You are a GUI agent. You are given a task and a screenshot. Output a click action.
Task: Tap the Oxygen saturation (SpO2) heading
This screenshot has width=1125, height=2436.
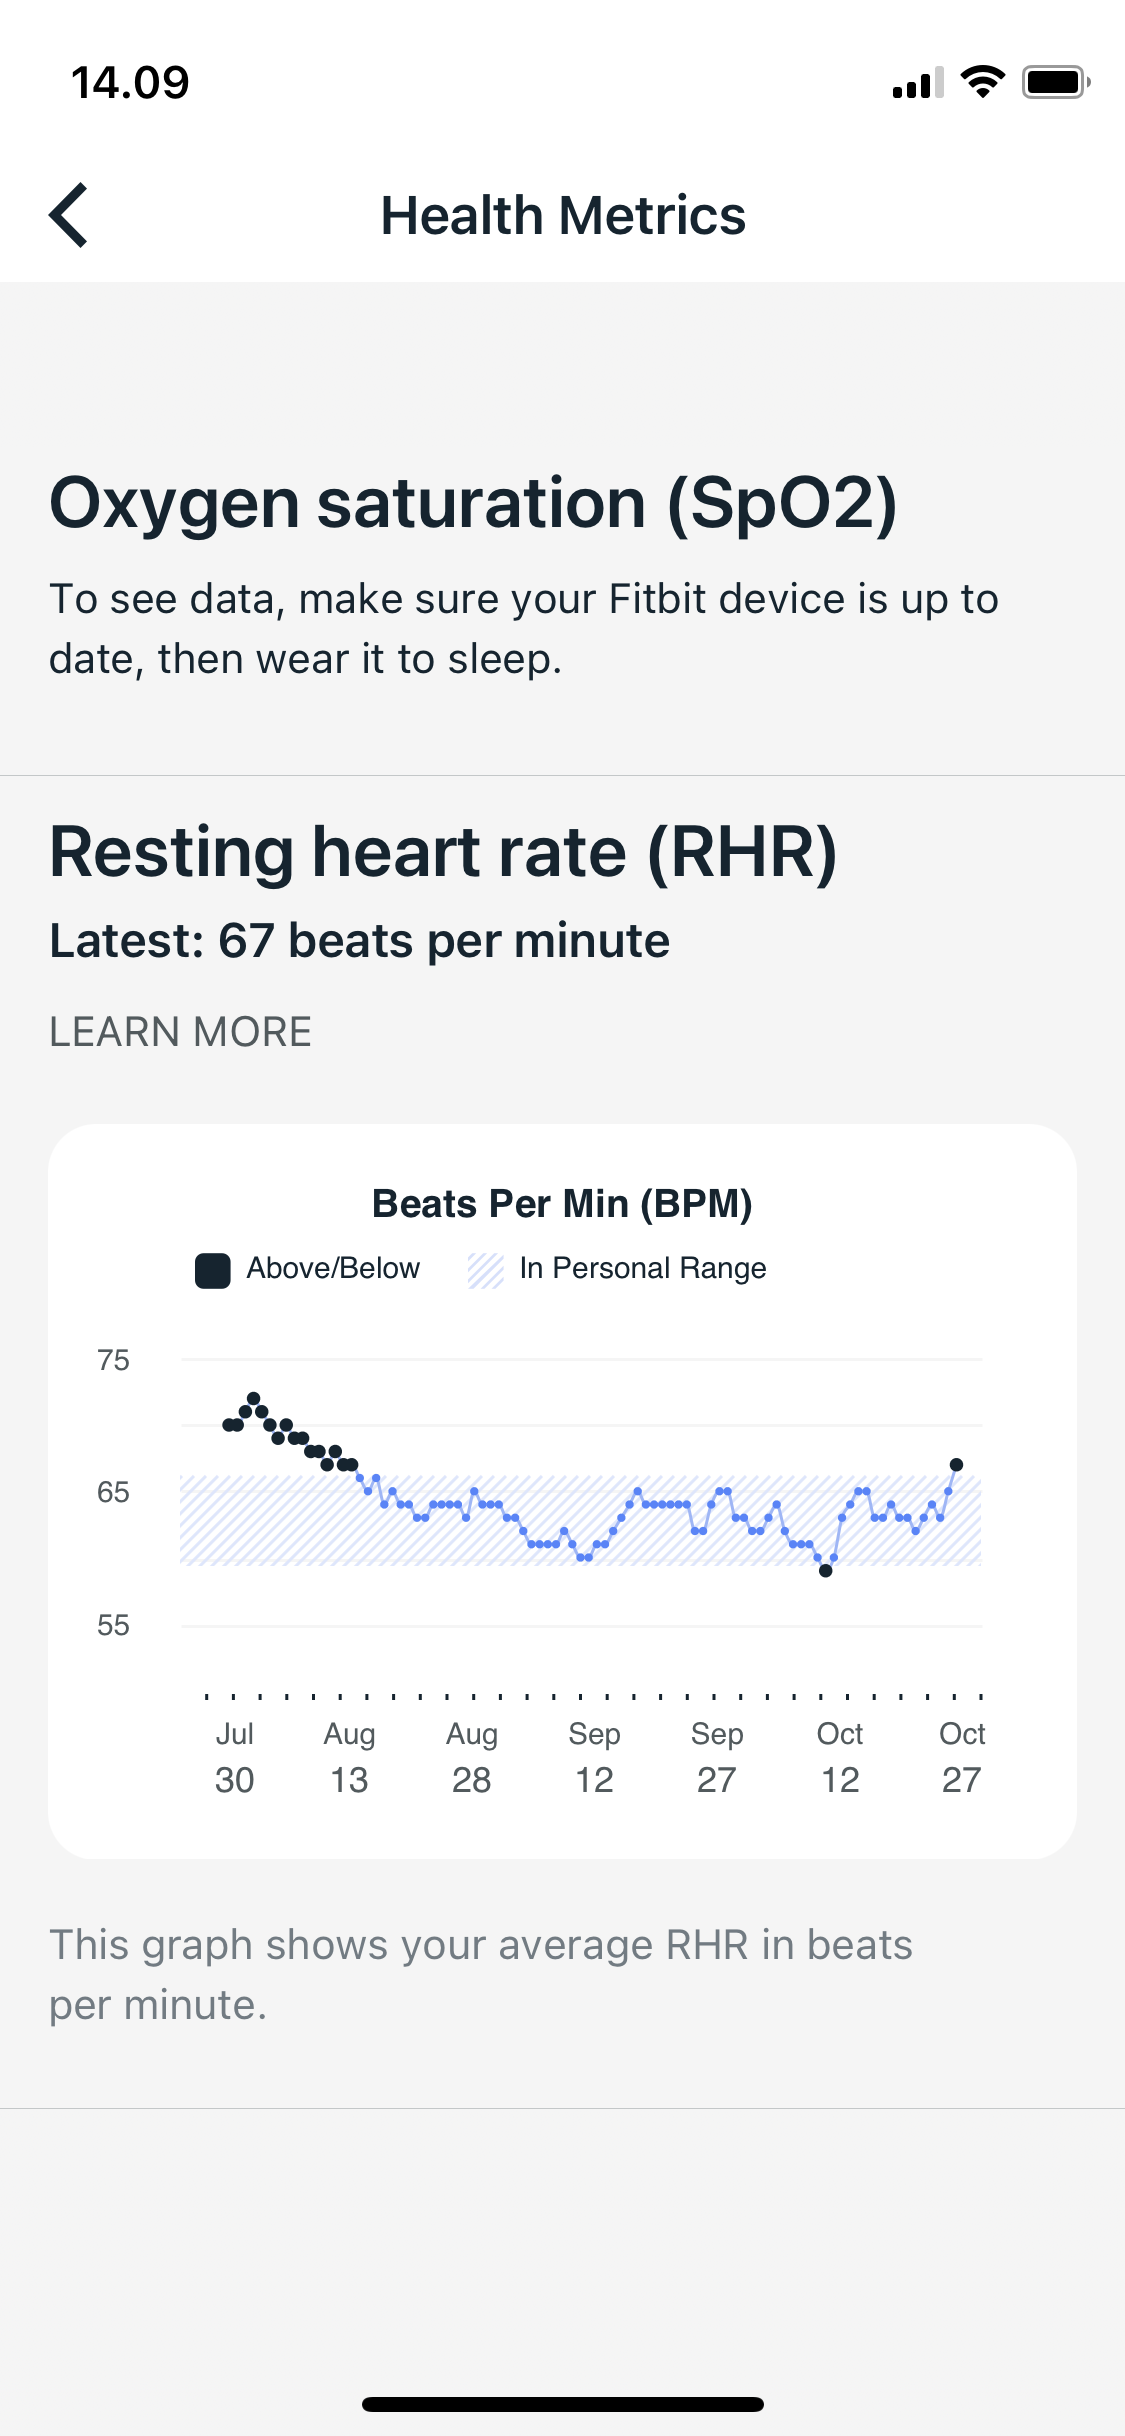point(473,503)
